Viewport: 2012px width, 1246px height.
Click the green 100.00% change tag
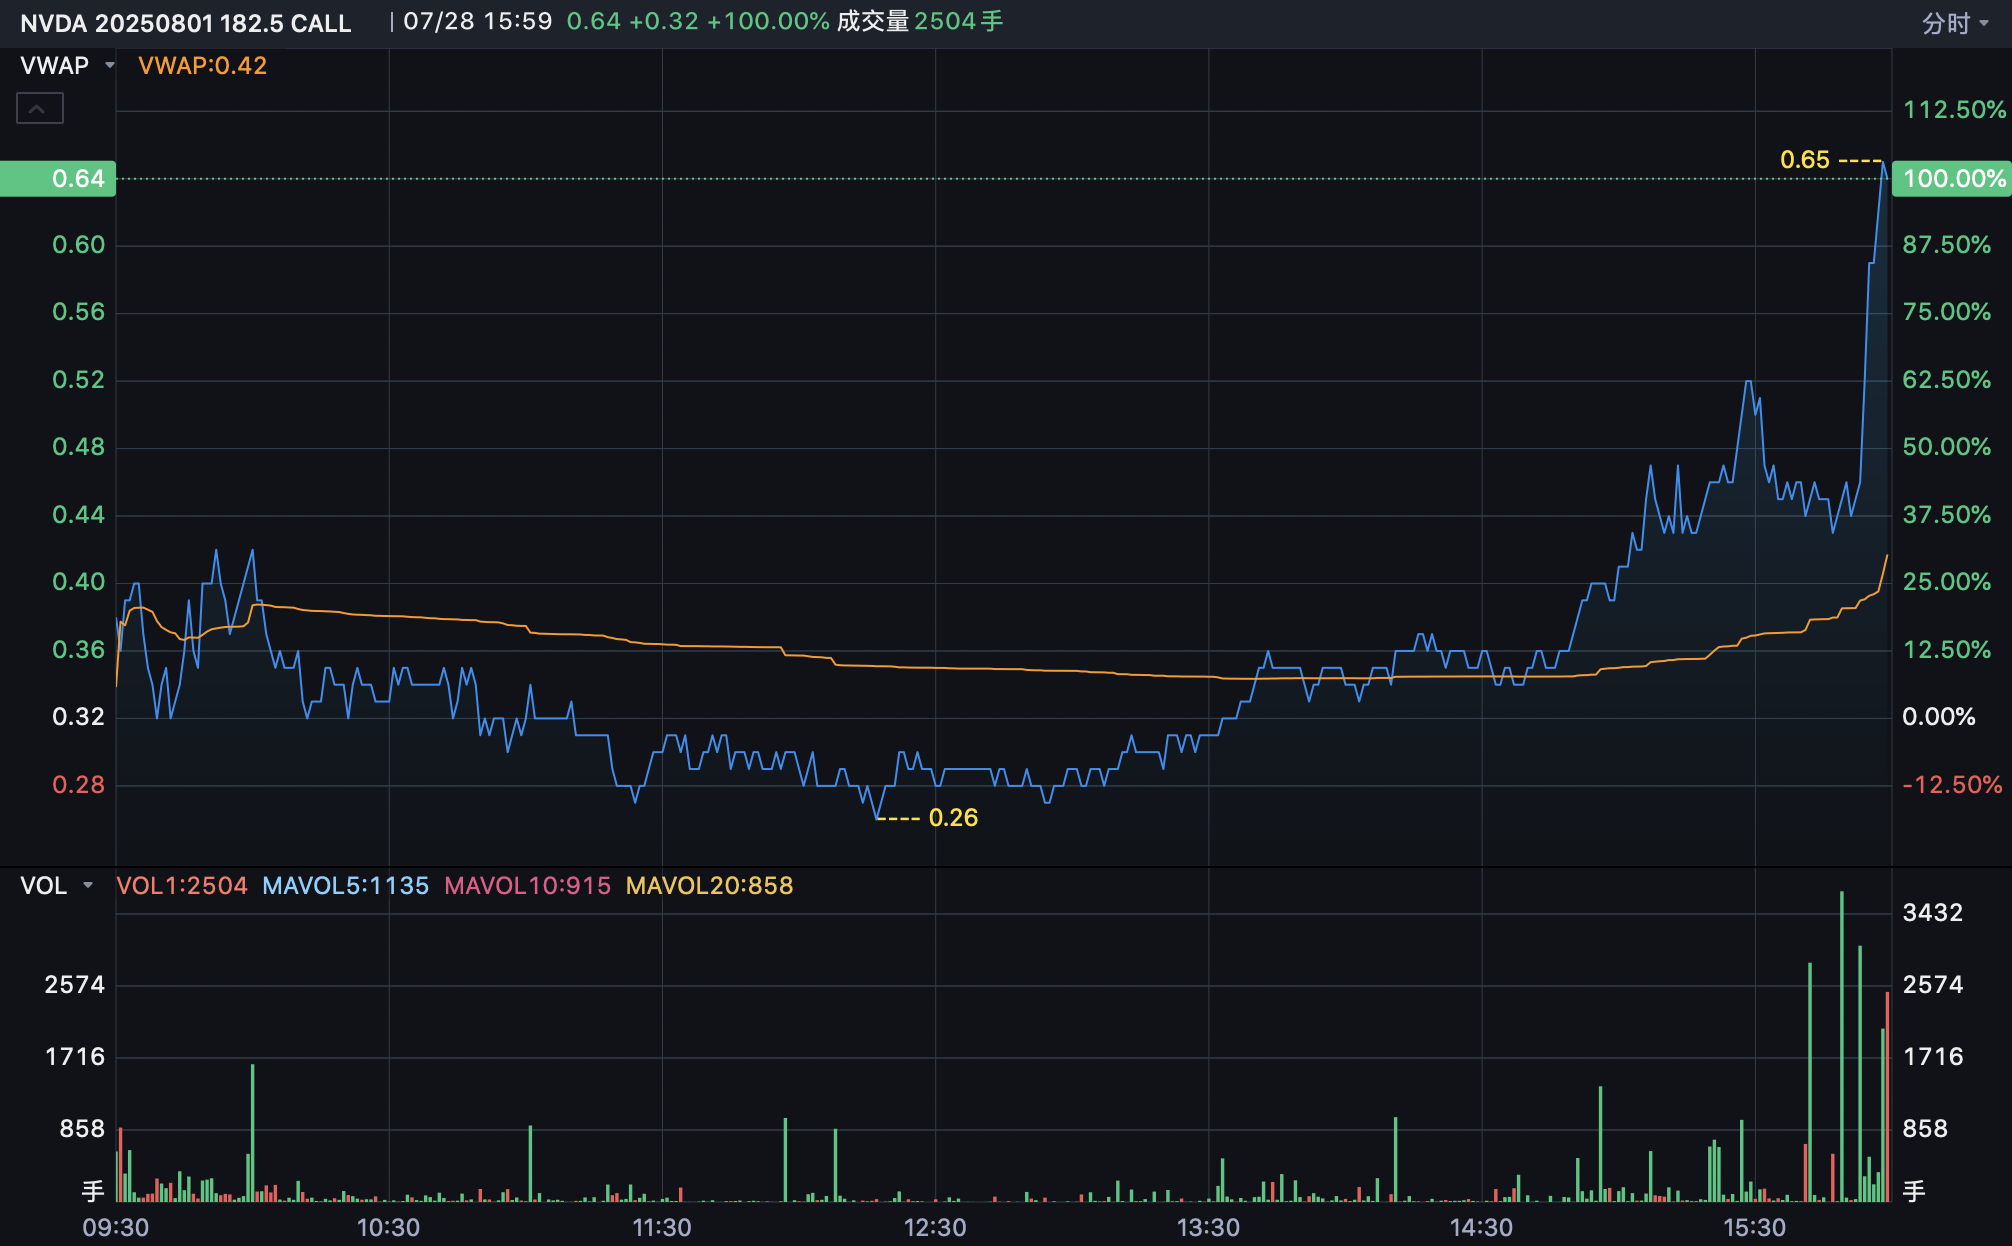tap(1951, 179)
